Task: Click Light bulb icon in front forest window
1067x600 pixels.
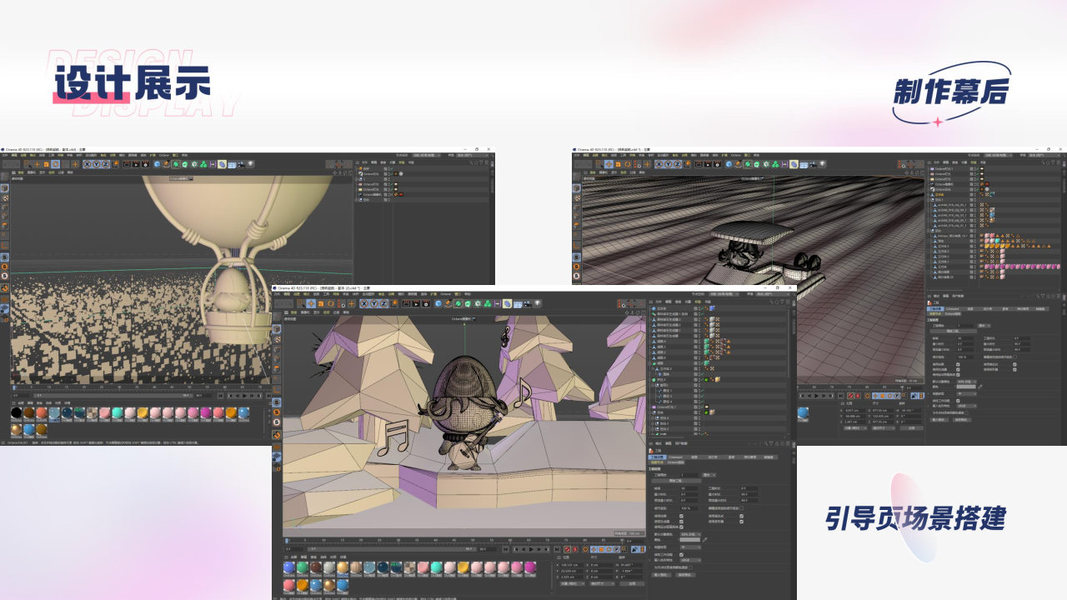Action: click(x=538, y=303)
